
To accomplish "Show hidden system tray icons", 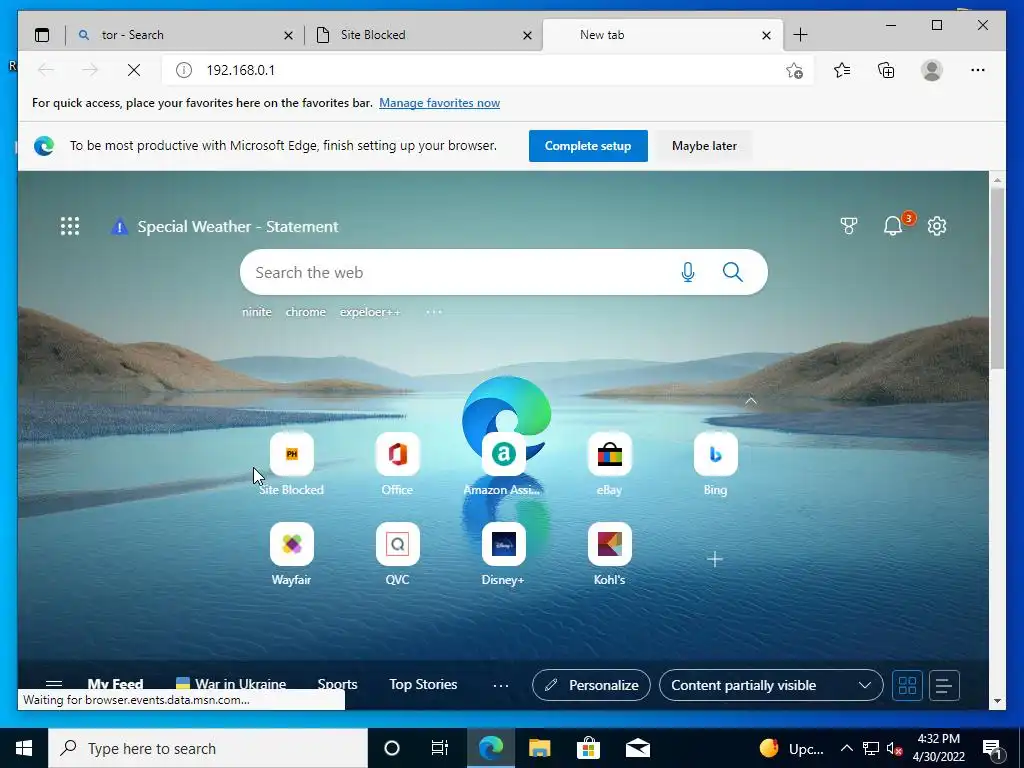I will coord(846,748).
